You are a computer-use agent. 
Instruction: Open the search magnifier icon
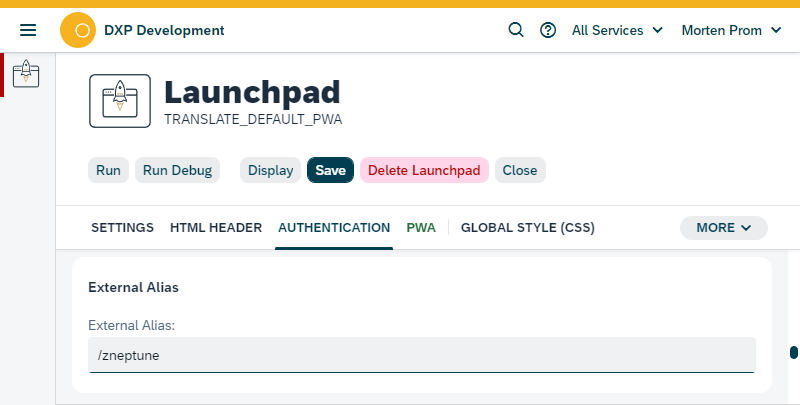516,31
